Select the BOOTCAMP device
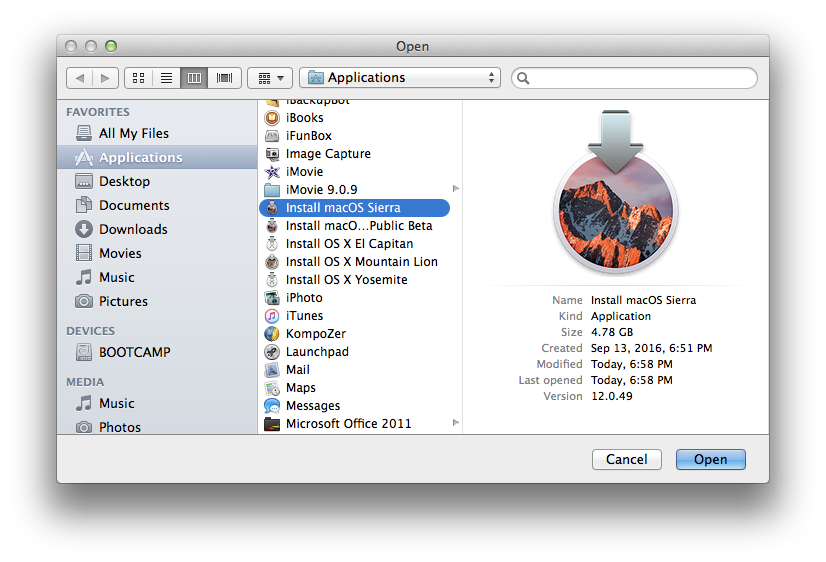The image size is (826, 562). 157,352
